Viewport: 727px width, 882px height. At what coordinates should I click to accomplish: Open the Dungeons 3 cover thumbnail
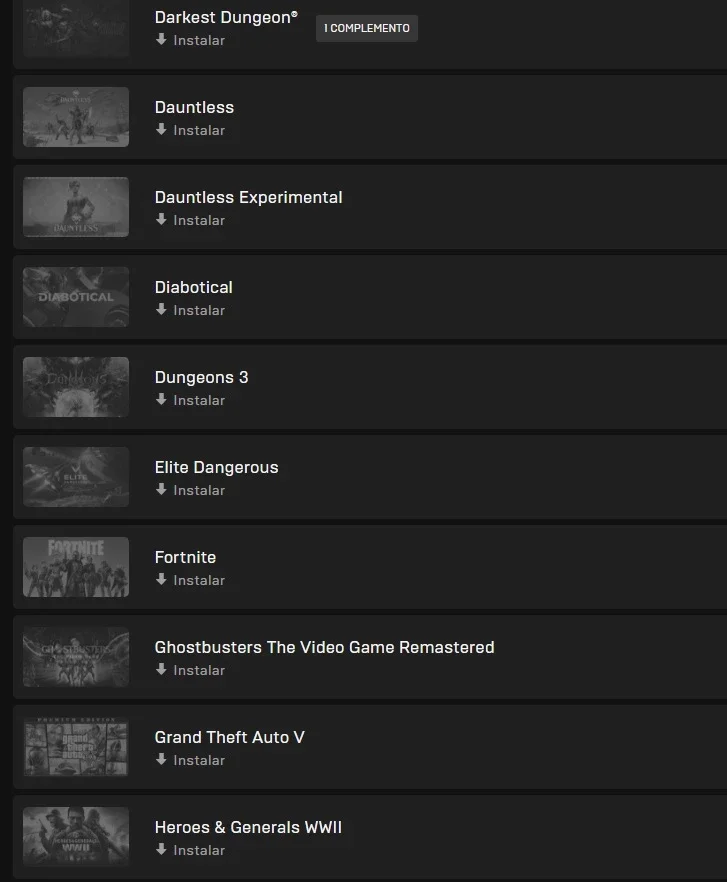pyautogui.click(x=76, y=387)
